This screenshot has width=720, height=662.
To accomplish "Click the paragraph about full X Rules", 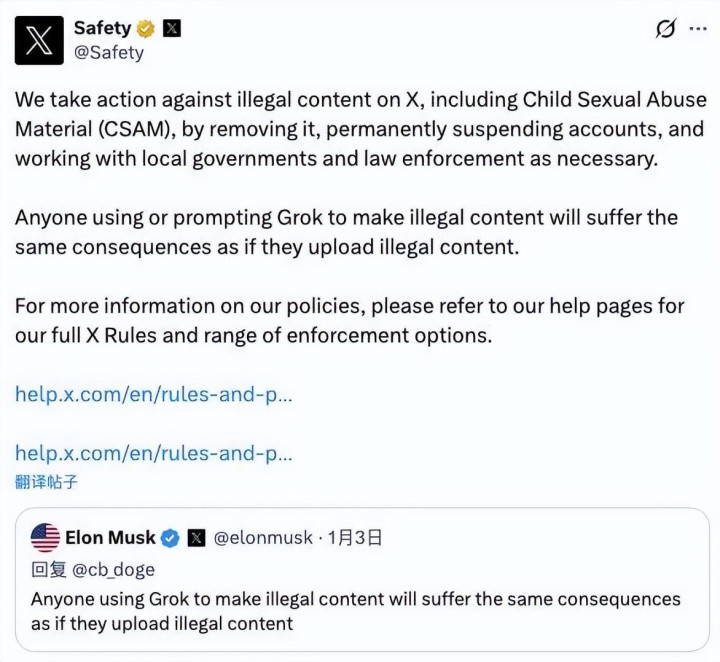I will coord(346,320).
